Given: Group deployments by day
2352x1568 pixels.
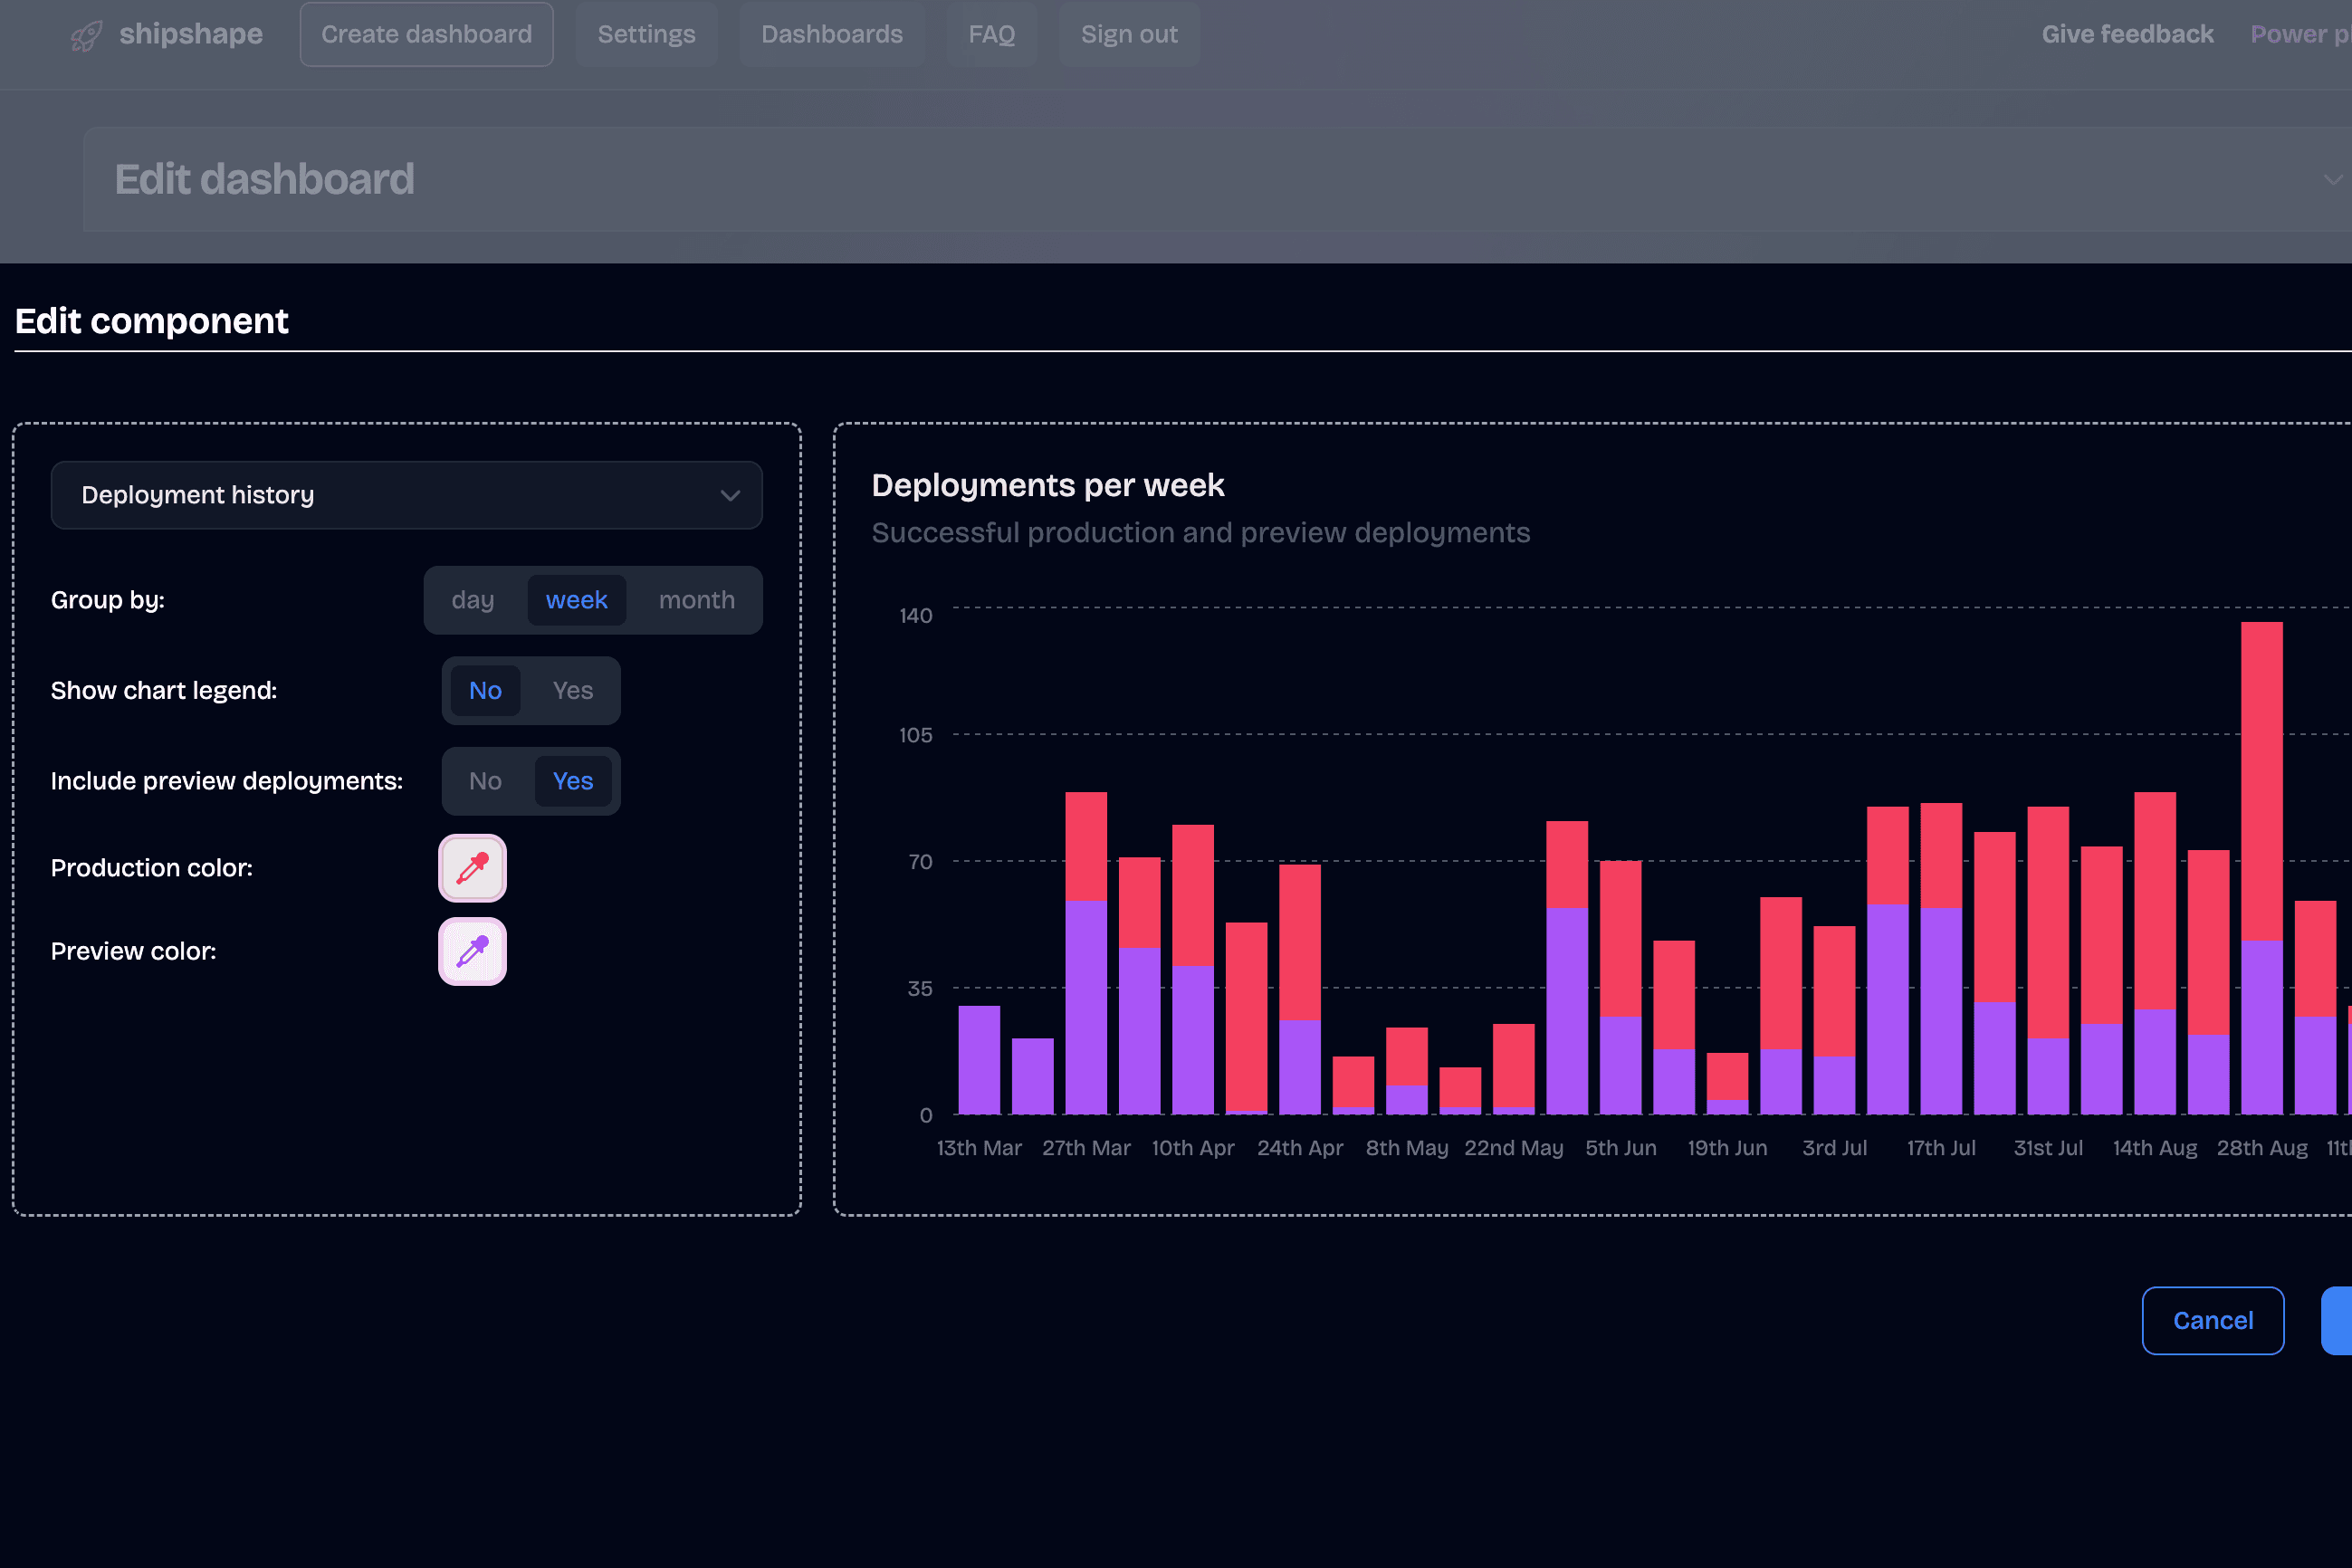Looking at the screenshot, I should point(472,600).
